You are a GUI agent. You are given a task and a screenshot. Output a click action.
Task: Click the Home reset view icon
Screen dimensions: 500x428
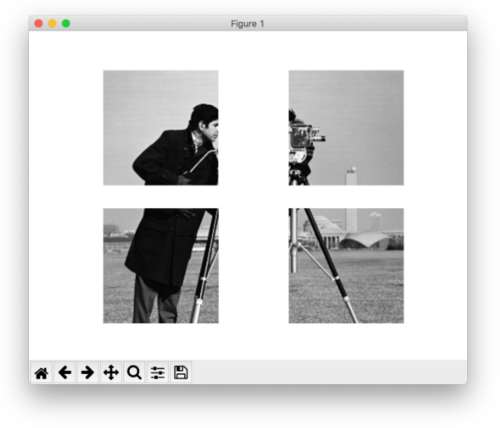(x=41, y=373)
